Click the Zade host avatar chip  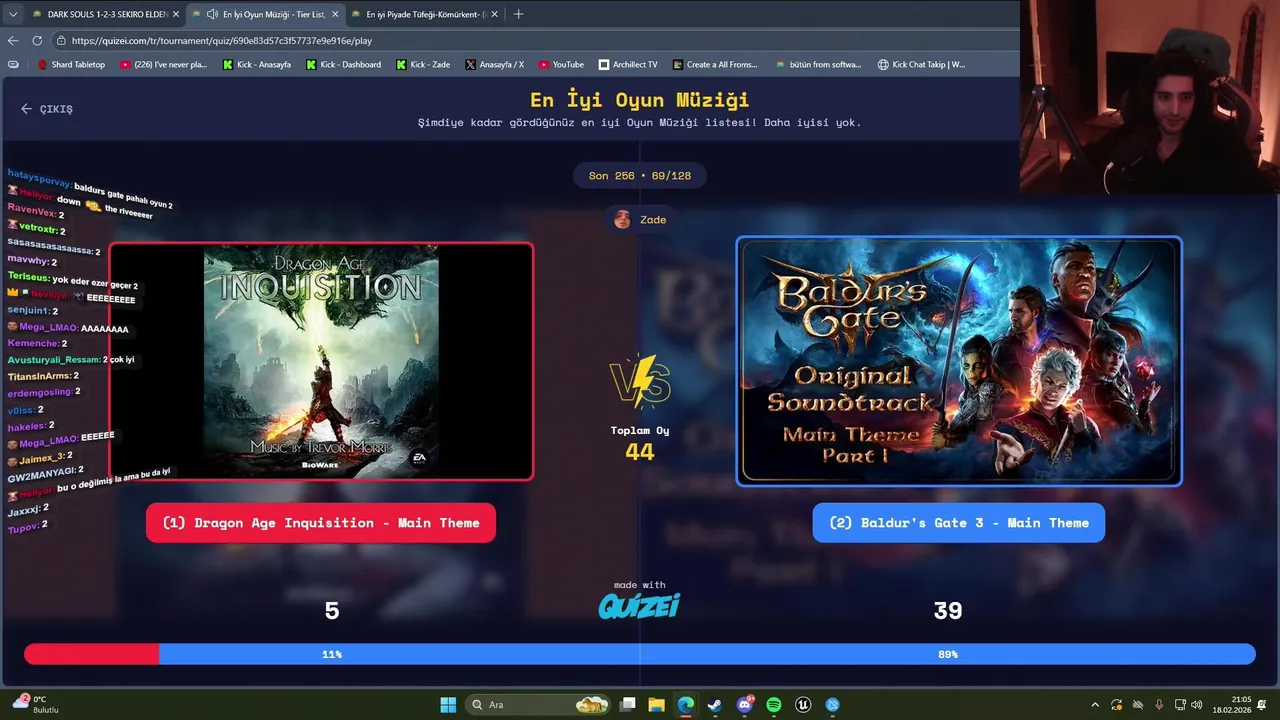tap(640, 220)
